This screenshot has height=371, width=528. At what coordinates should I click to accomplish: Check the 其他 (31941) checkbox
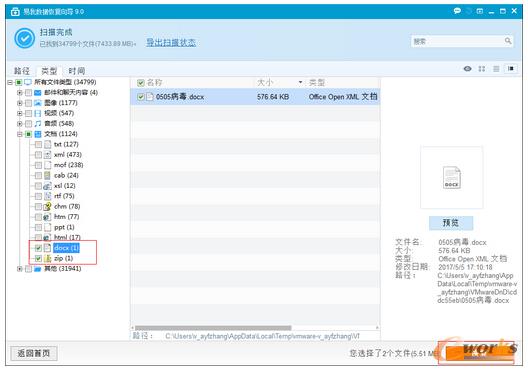28,269
